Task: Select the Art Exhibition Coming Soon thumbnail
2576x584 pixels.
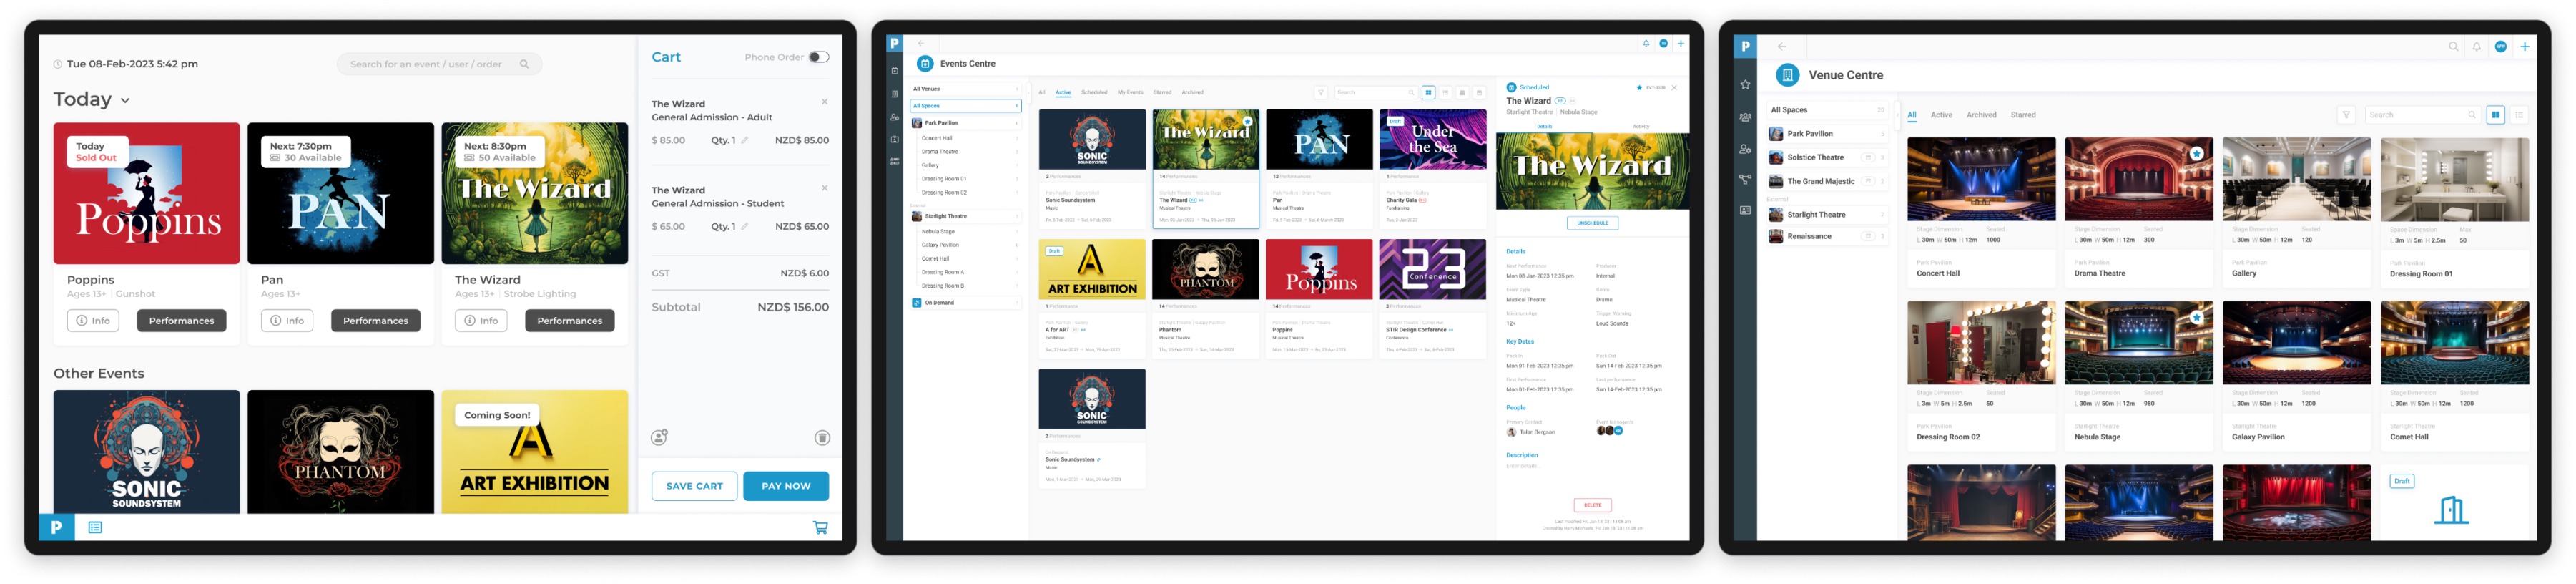Action: coord(534,452)
